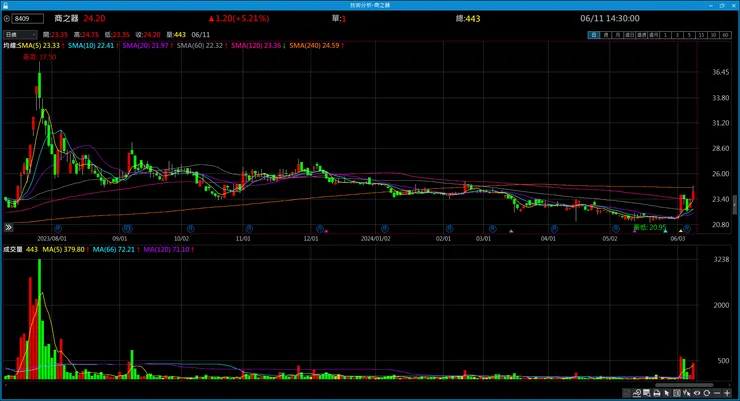Image resolution: width=740 pixels, height=401 pixels.
Task: Switch to the 60-minute chart button
Action: tap(725, 35)
